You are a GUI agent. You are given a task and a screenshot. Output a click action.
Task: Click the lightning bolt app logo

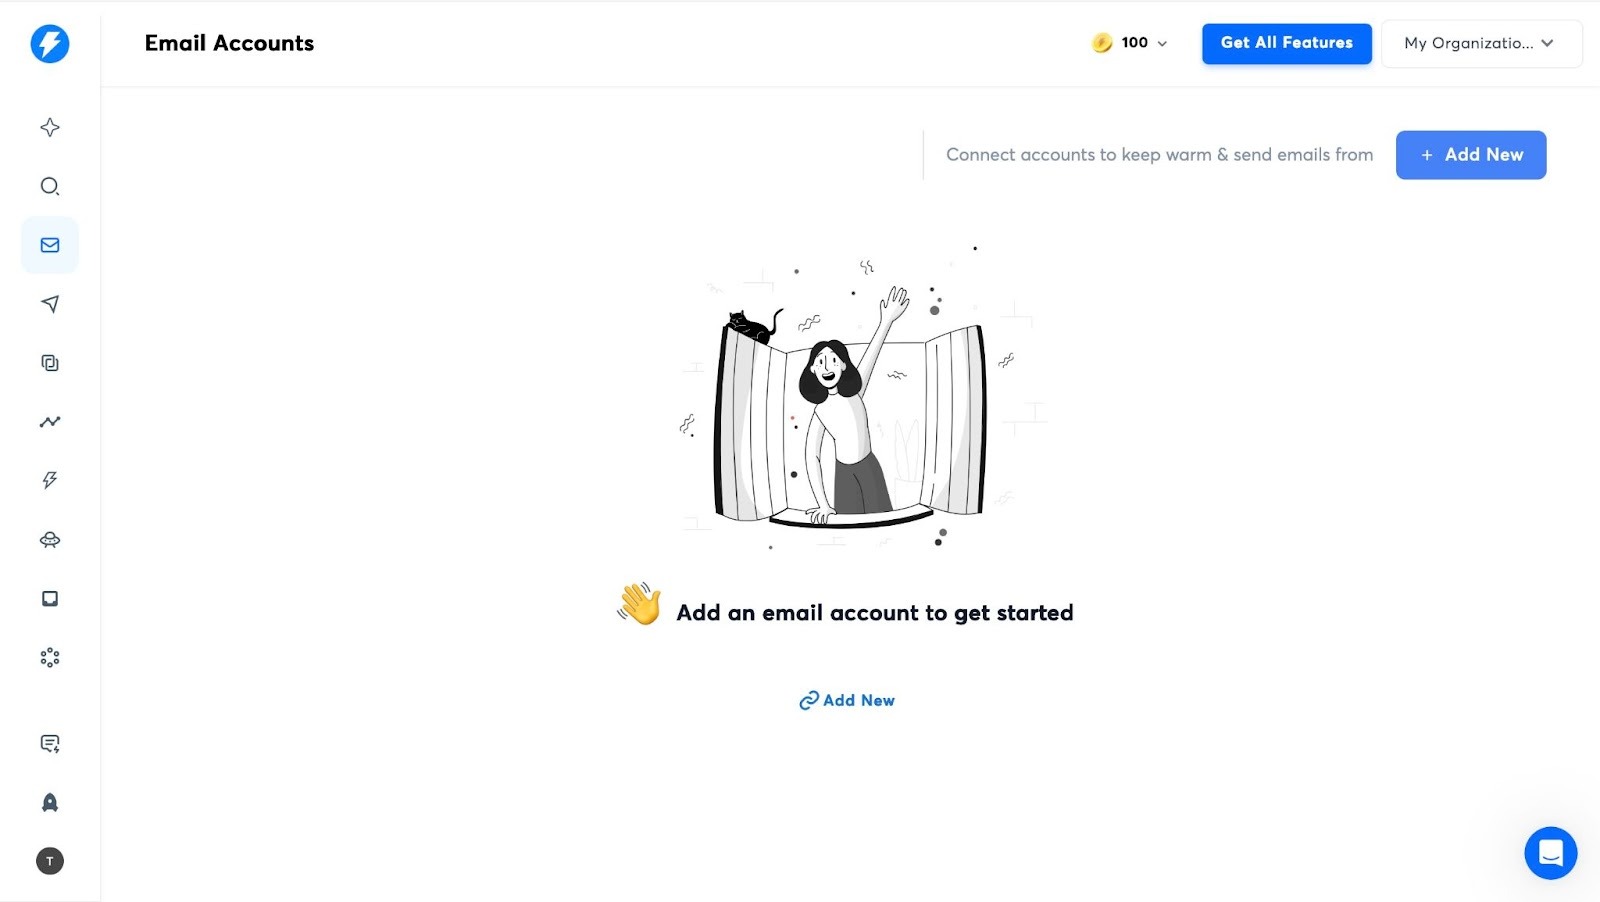[x=50, y=43]
